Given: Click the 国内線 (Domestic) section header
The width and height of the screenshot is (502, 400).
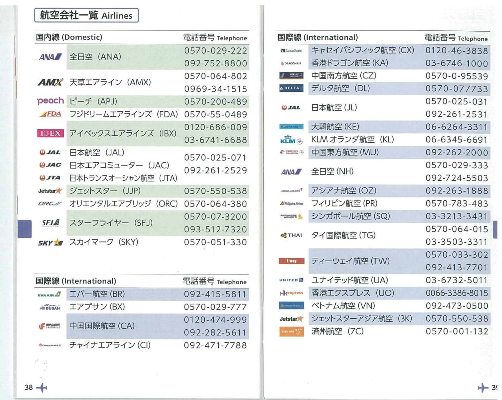Looking at the screenshot, I should point(69,37).
